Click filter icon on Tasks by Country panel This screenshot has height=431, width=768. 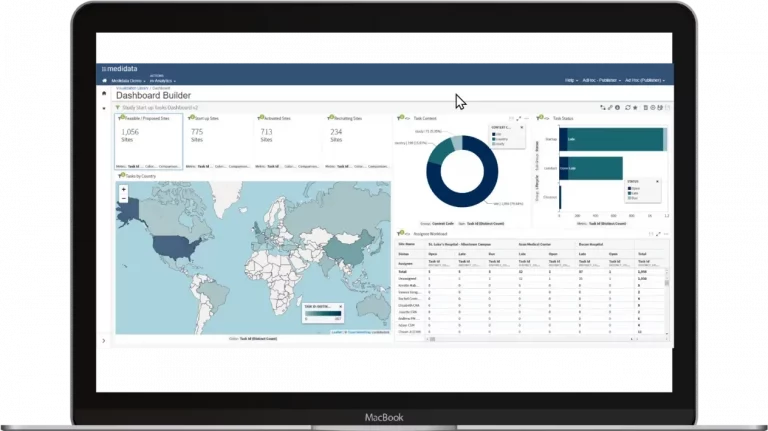point(121,176)
